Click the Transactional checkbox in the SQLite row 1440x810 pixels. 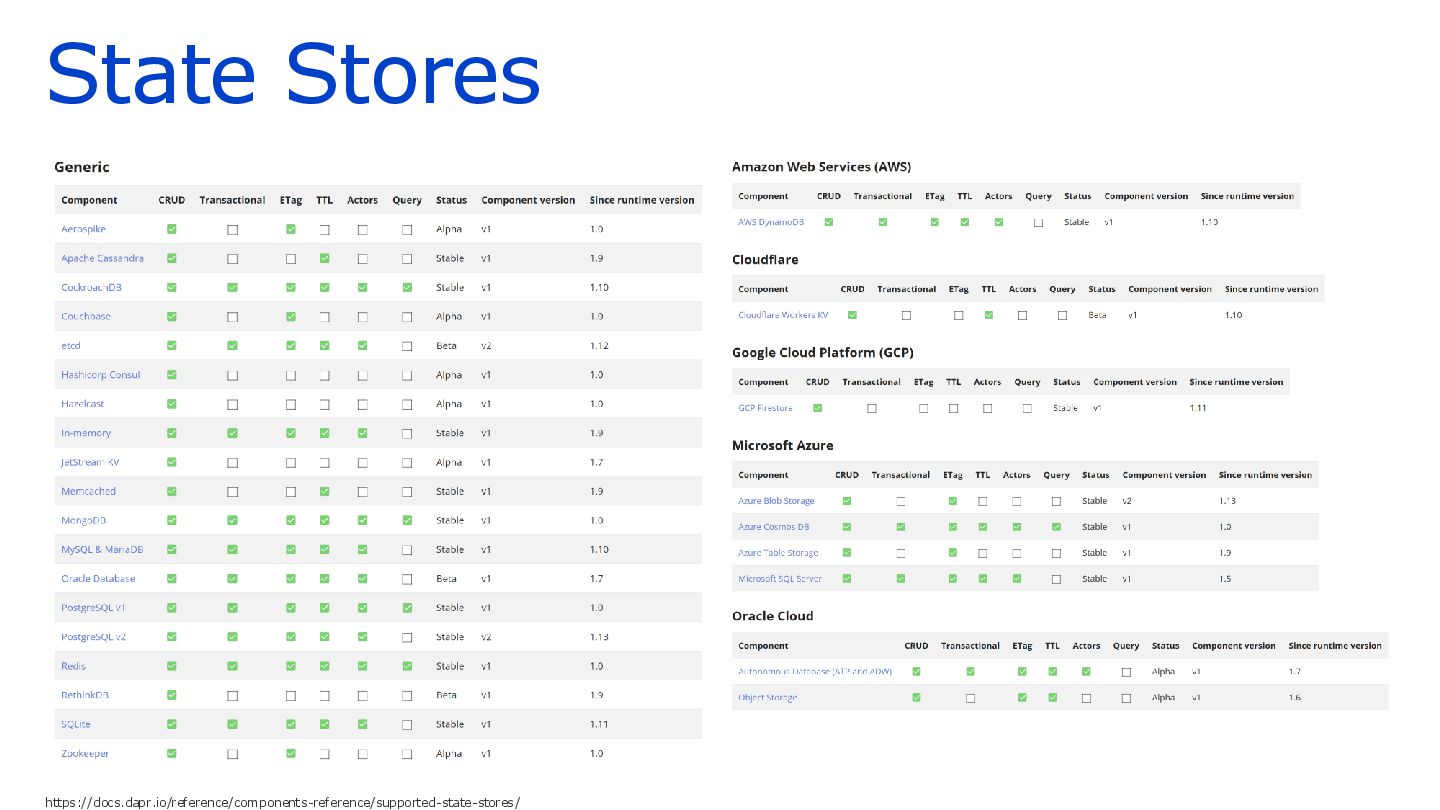click(x=232, y=724)
